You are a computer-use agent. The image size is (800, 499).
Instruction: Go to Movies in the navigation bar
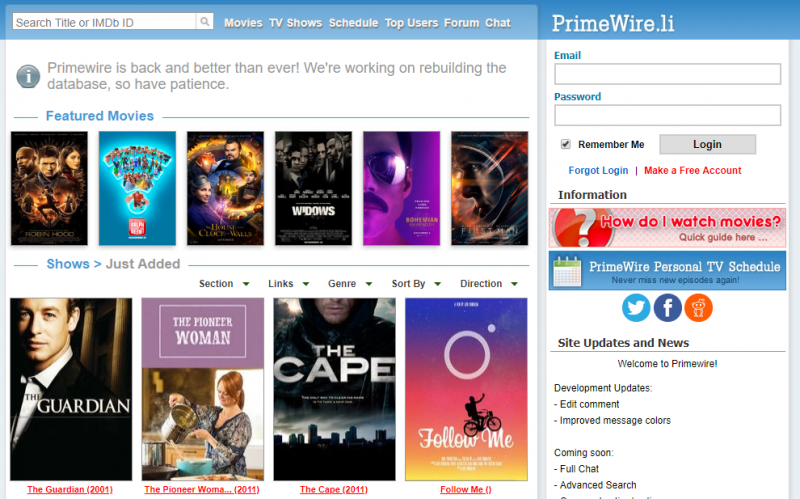(x=243, y=23)
